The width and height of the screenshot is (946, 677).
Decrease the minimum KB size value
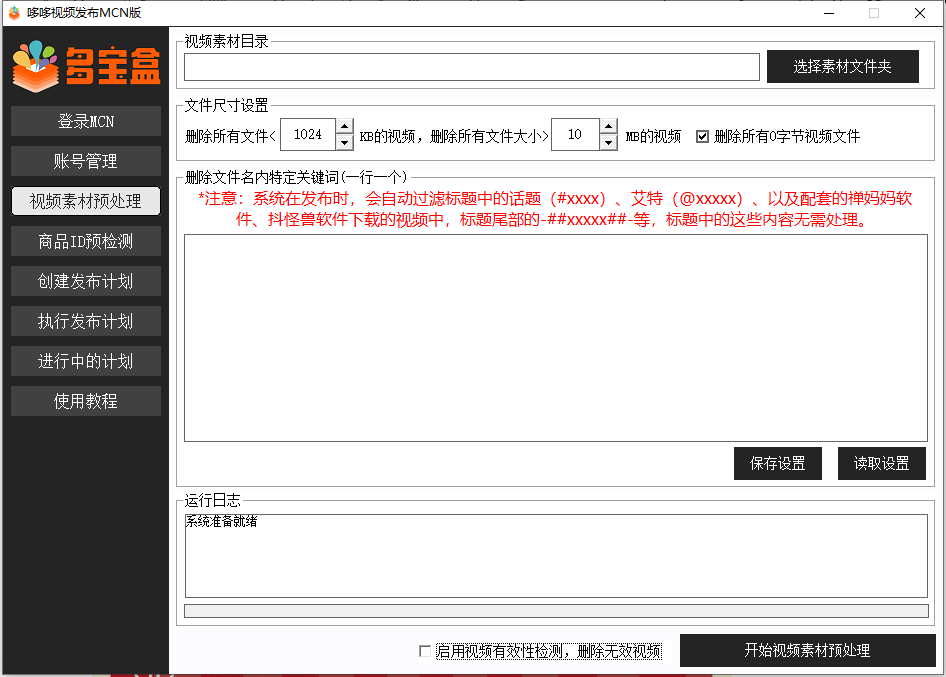click(344, 142)
